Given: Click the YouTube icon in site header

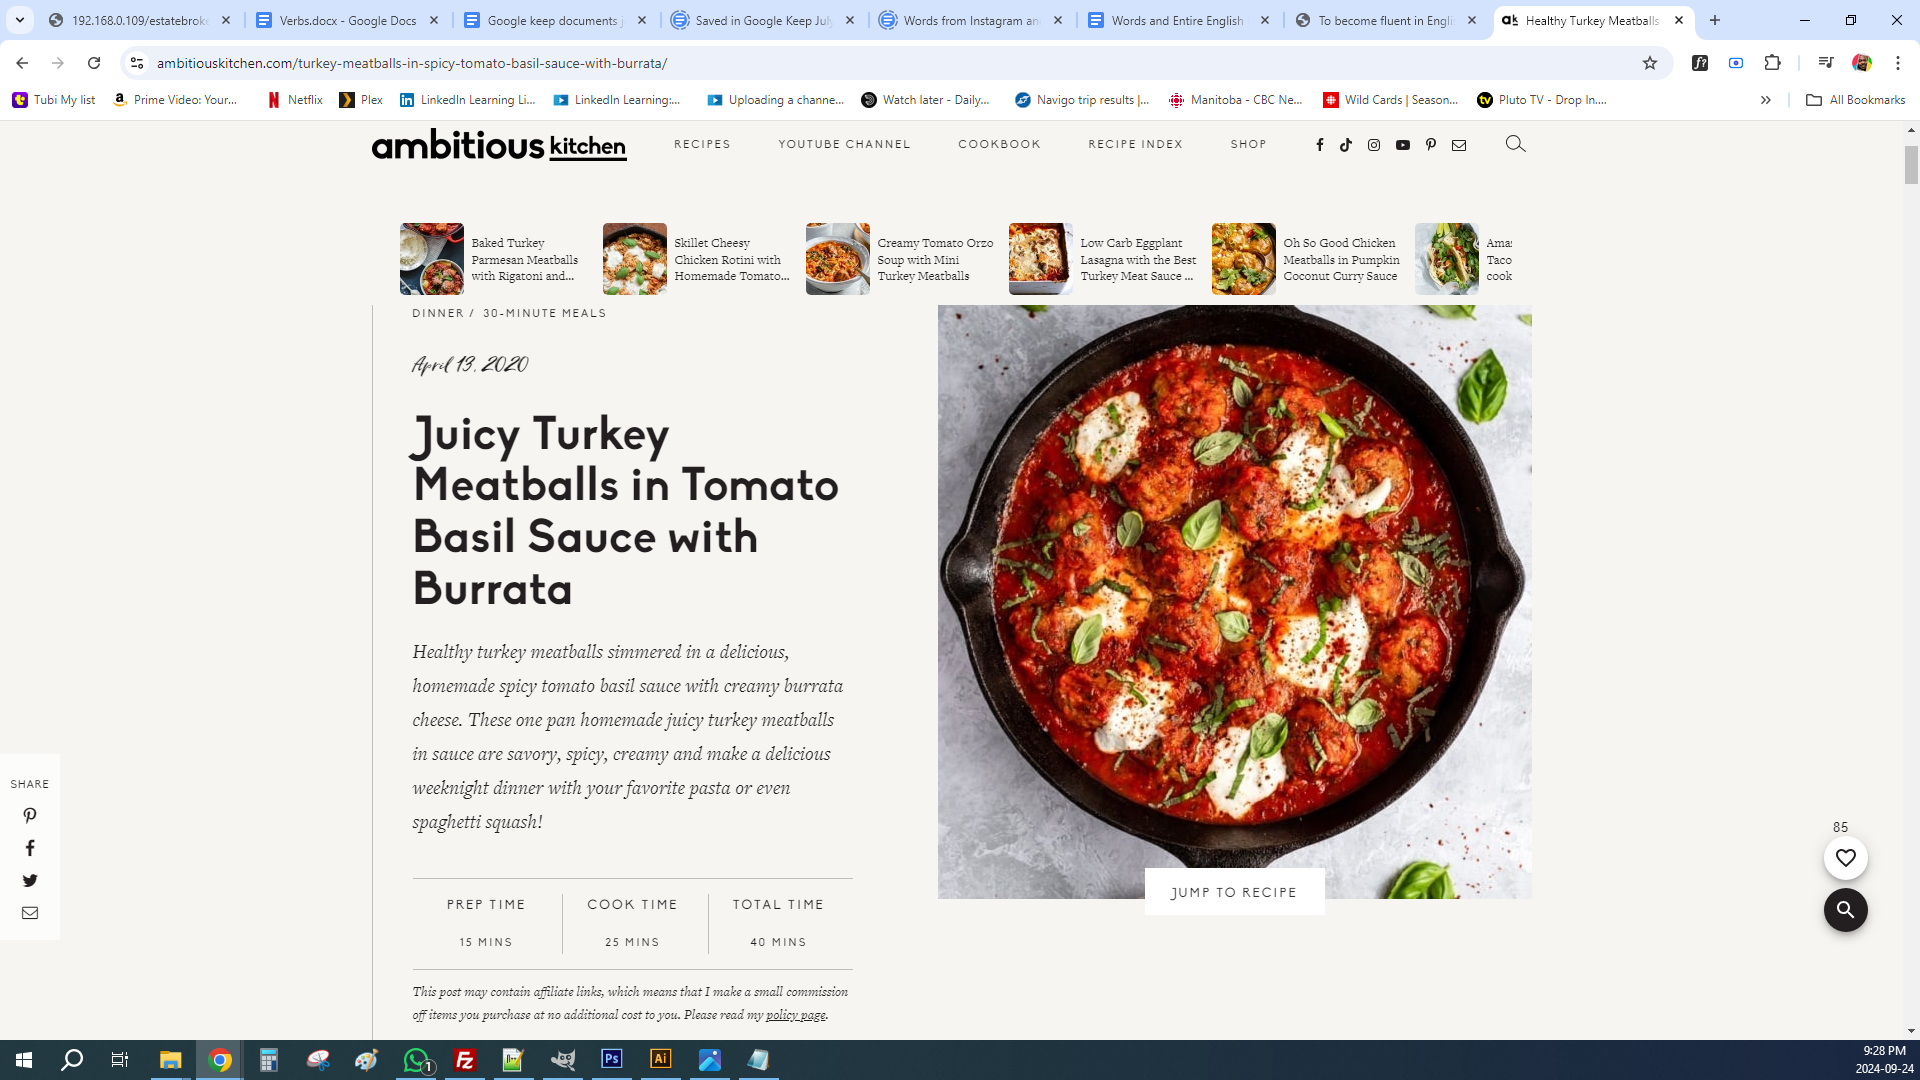Looking at the screenshot, I should [1402, 145].
